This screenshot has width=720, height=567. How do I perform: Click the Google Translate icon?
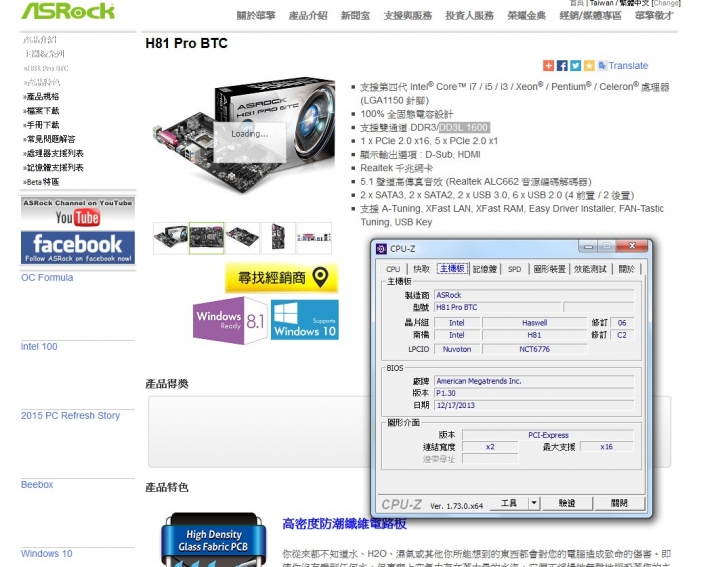(602, 65)
